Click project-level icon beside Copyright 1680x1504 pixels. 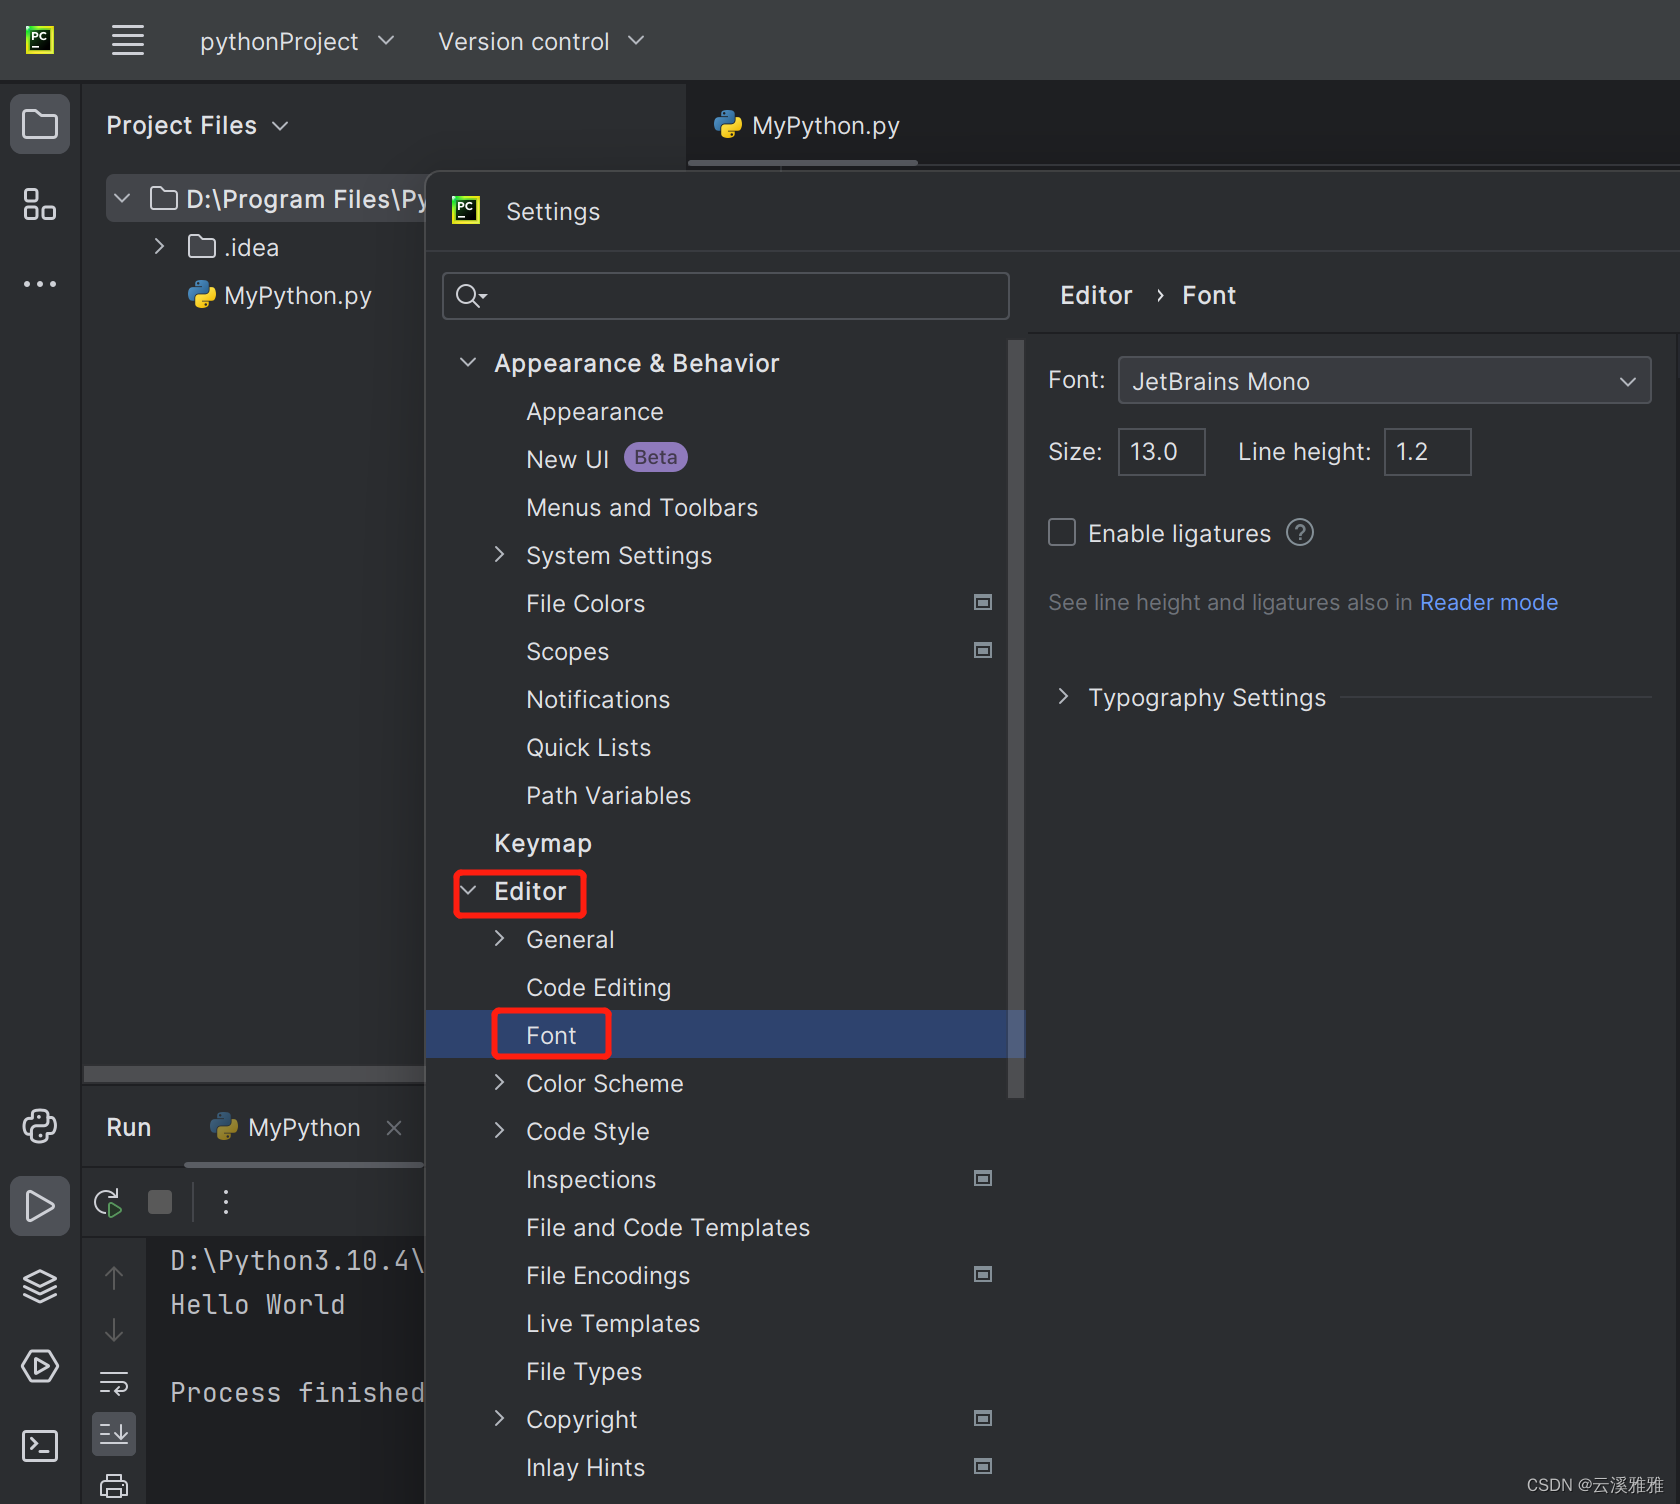(983, 1418)
